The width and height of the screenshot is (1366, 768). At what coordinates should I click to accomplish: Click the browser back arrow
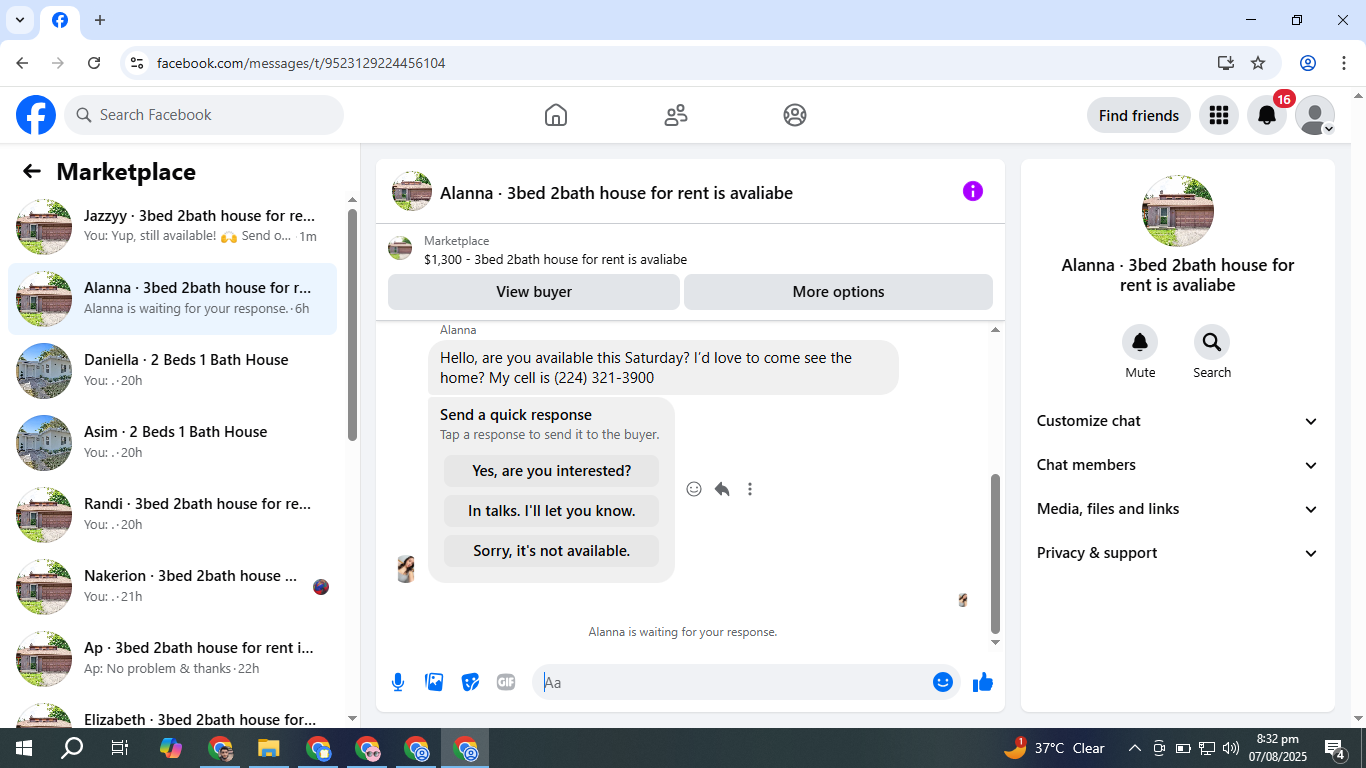pyautogui.click(x=22, y=63)
